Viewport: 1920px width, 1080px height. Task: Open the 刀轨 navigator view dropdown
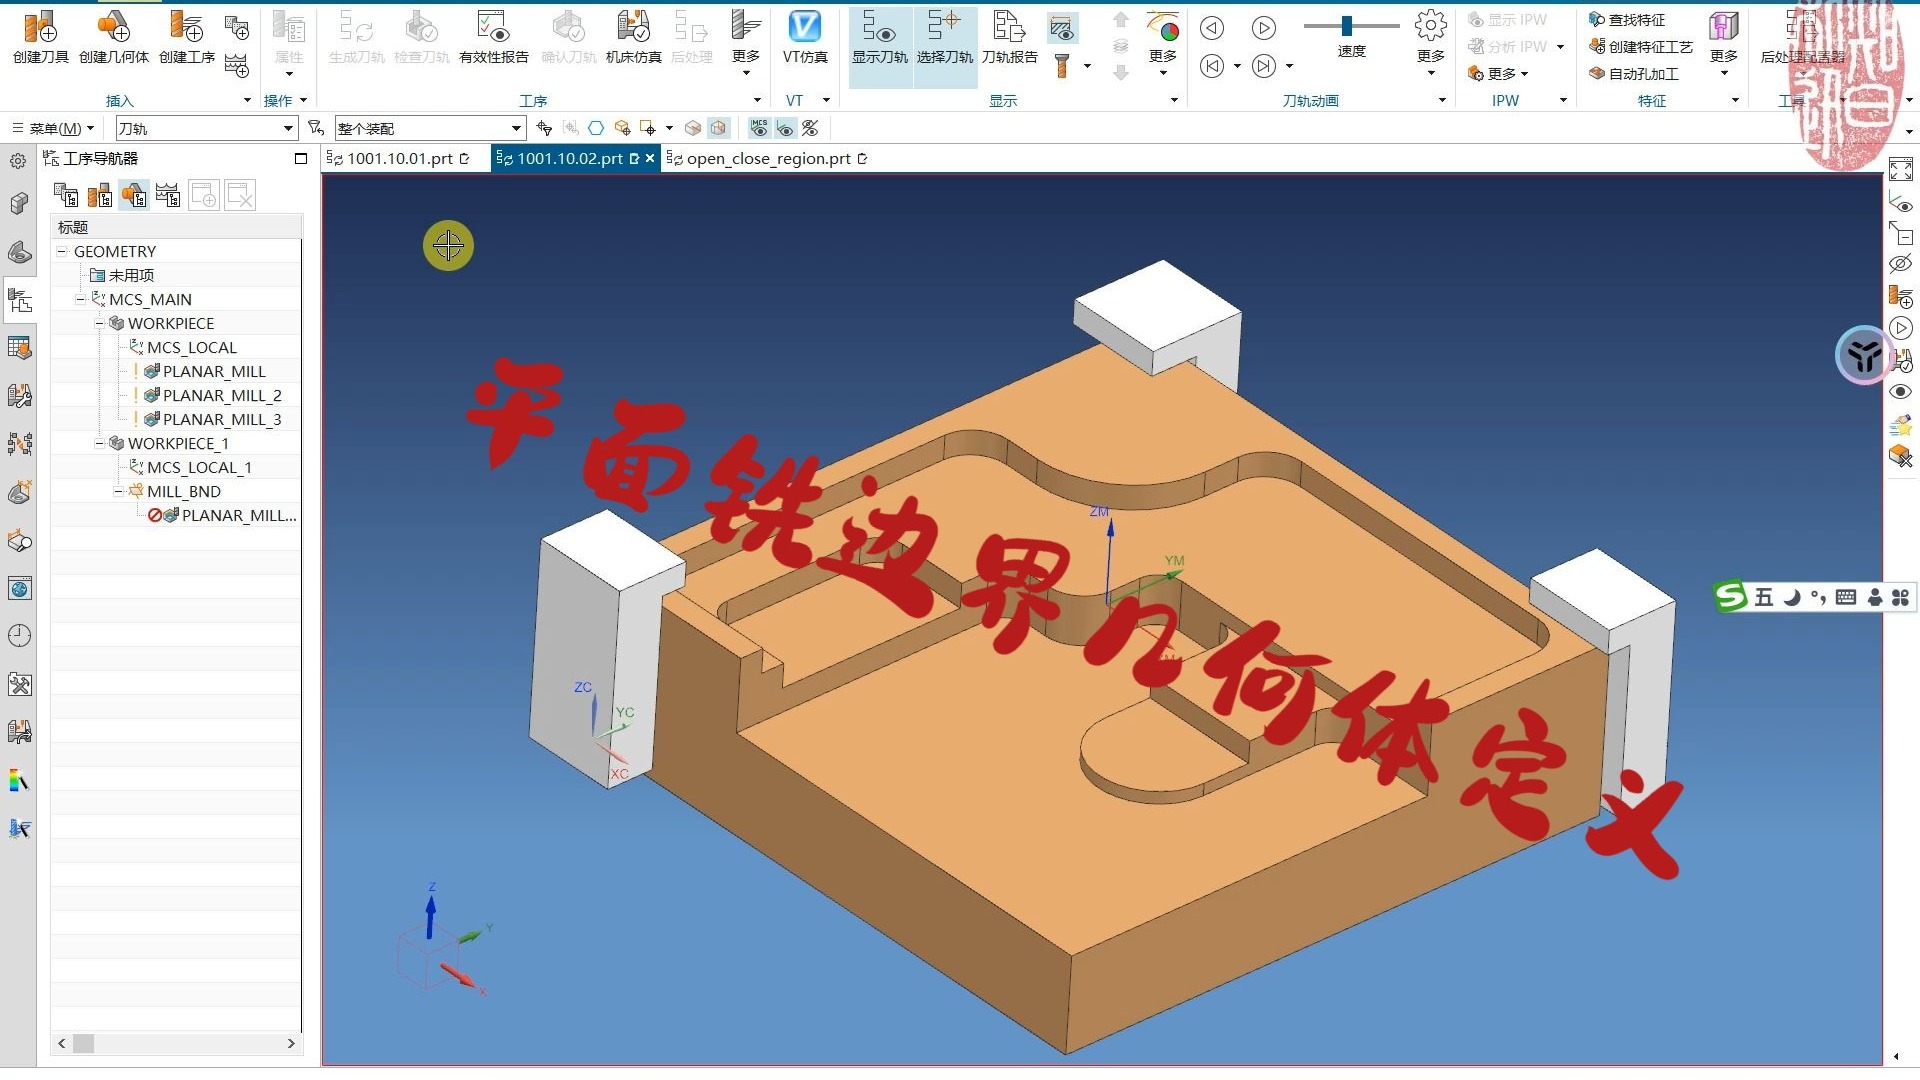click(290, 128)
